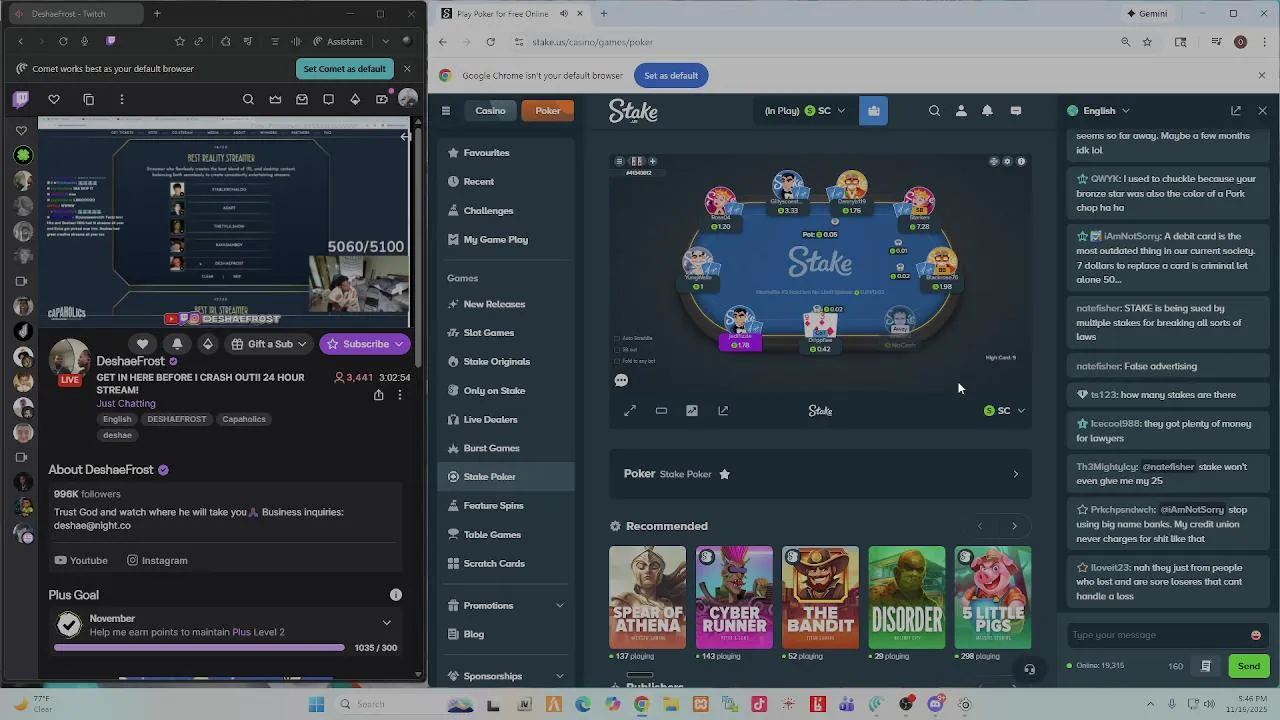The width and height of the screenshot is (1280, 720).
Task: Open Twitch bits diamond icon
Action: (x=355, y=99)
